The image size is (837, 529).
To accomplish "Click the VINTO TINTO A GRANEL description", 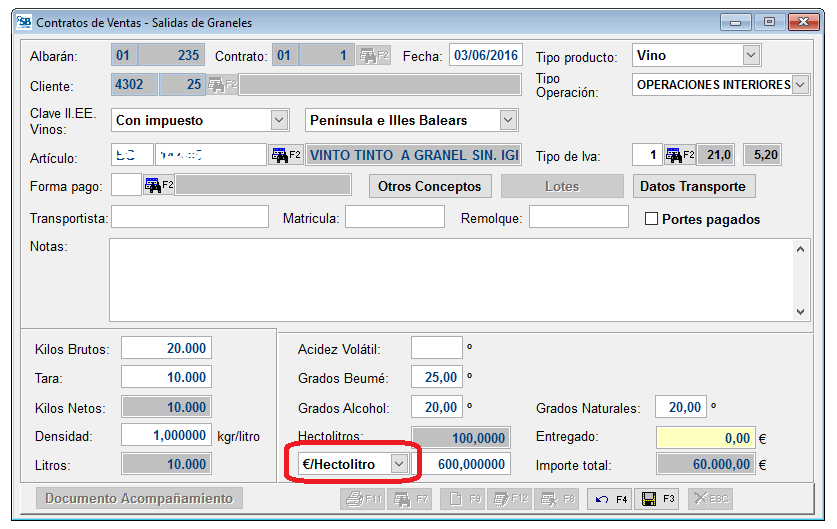I will [414, 155].
